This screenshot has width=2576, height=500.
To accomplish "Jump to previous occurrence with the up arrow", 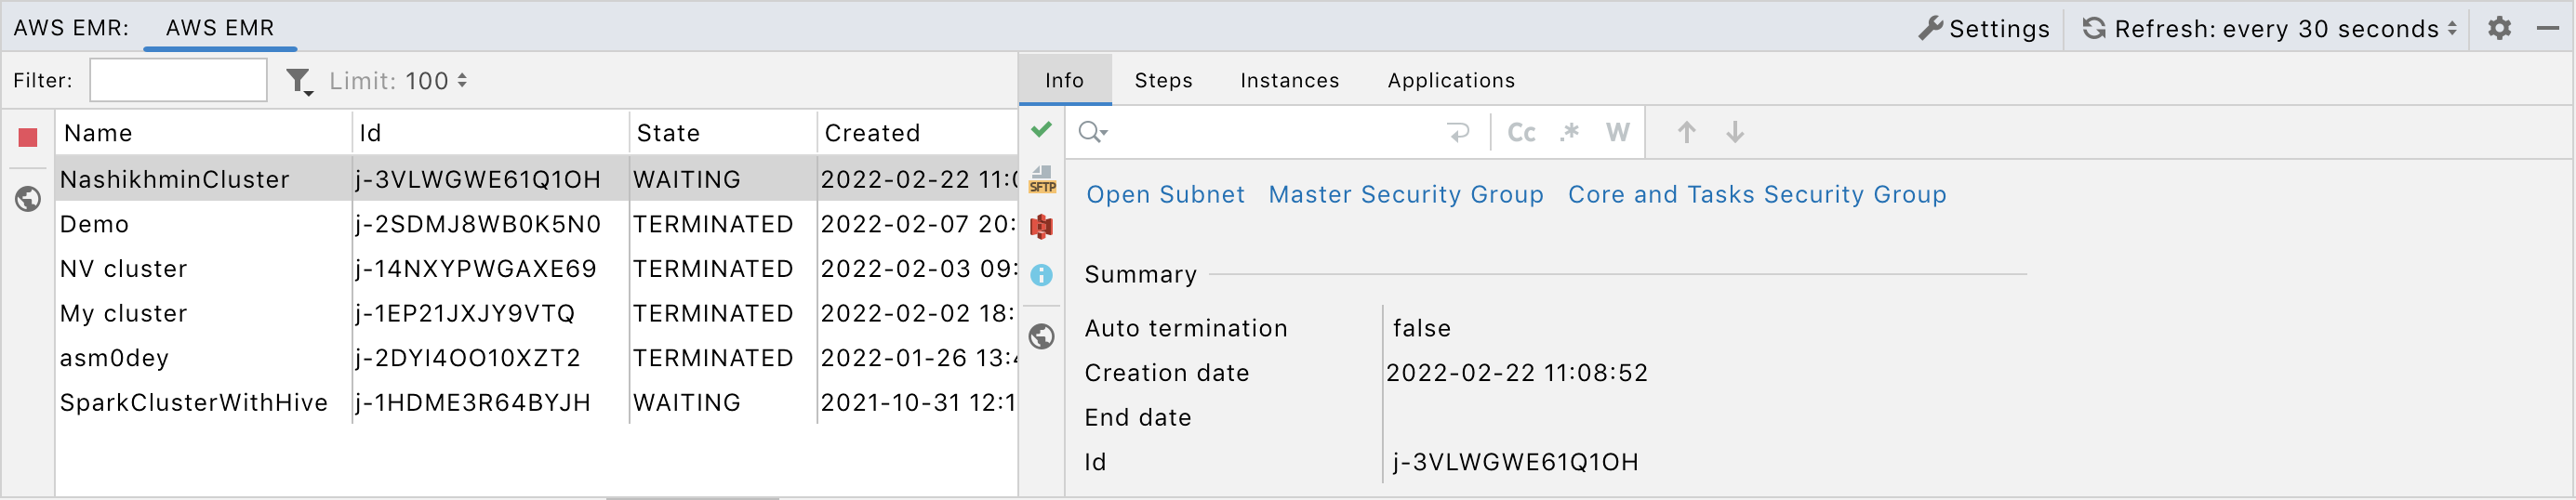I will [1686, 132].
